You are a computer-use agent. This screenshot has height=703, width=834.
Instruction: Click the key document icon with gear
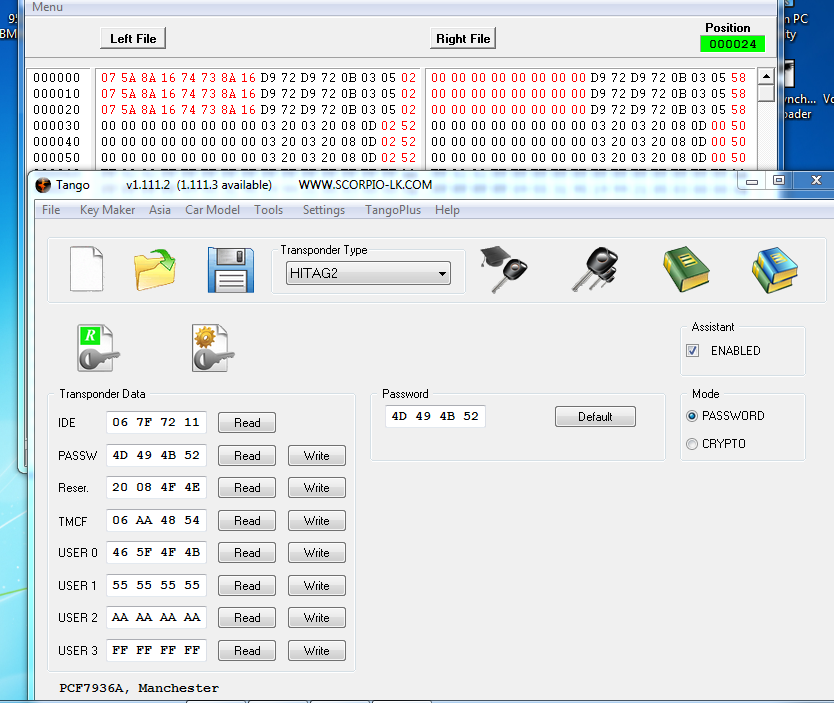coord(213,348)
